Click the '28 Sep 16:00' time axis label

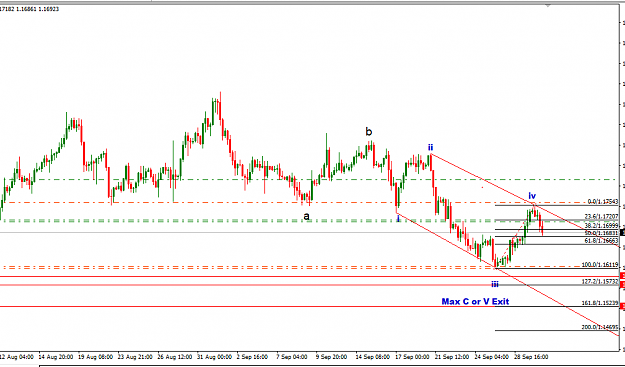pyautogui.click(x=532, y=357)
